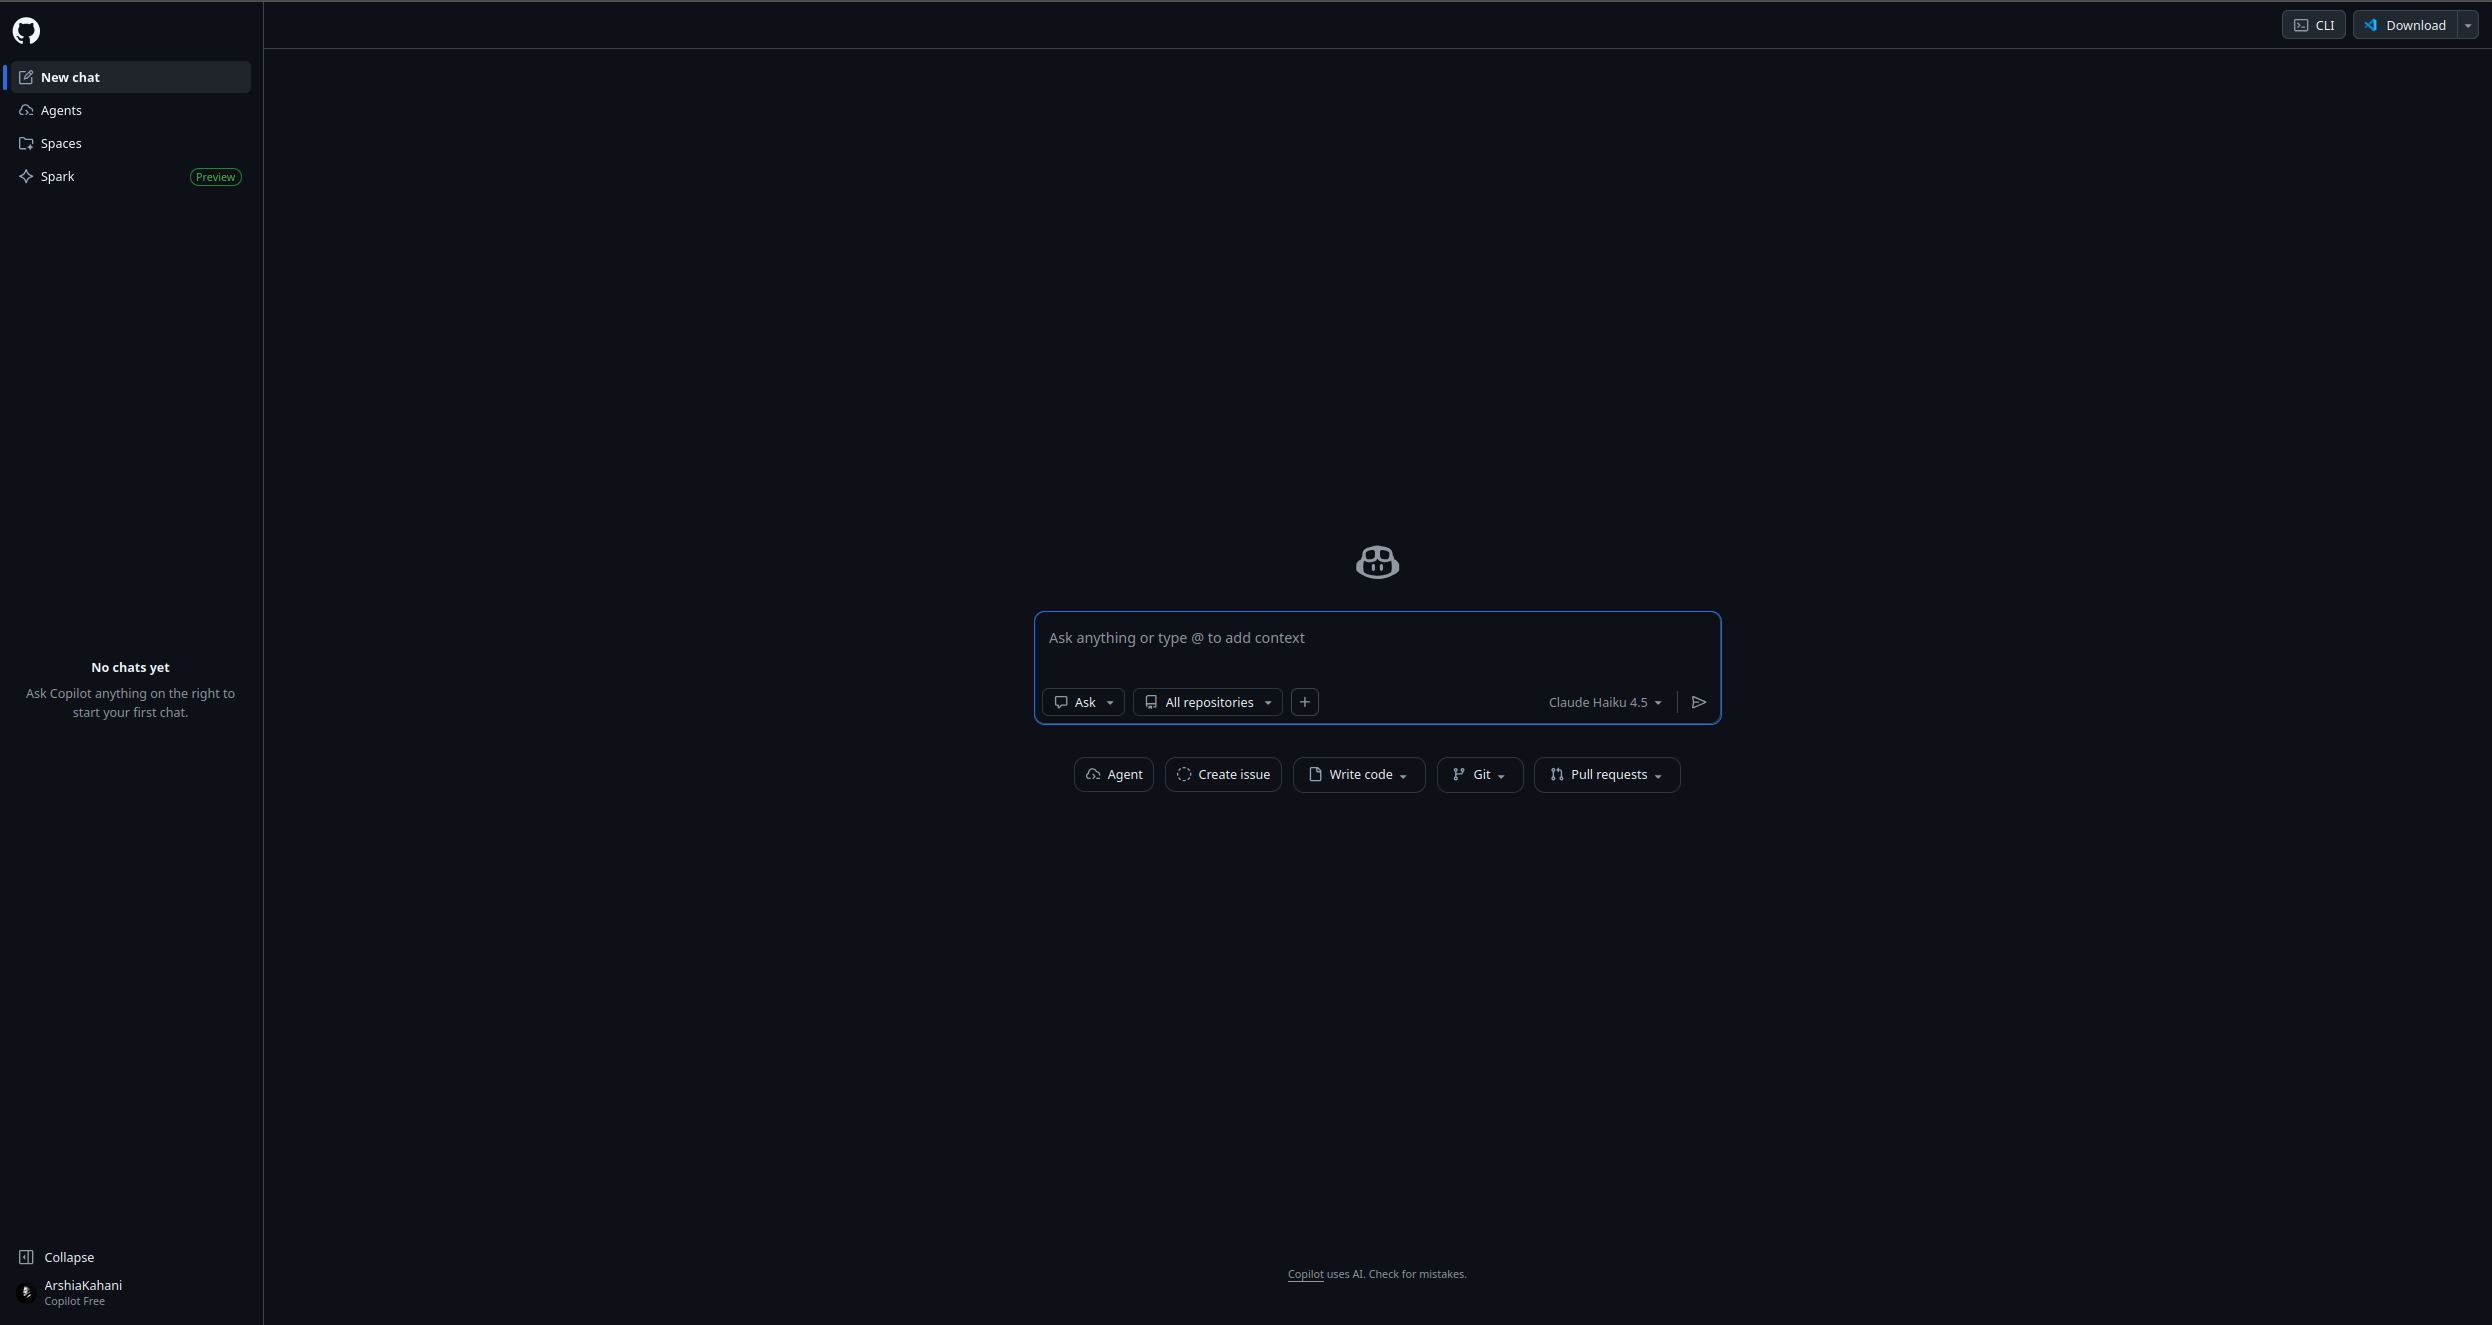Click the send message arrow icon

tap(1698, 702)
